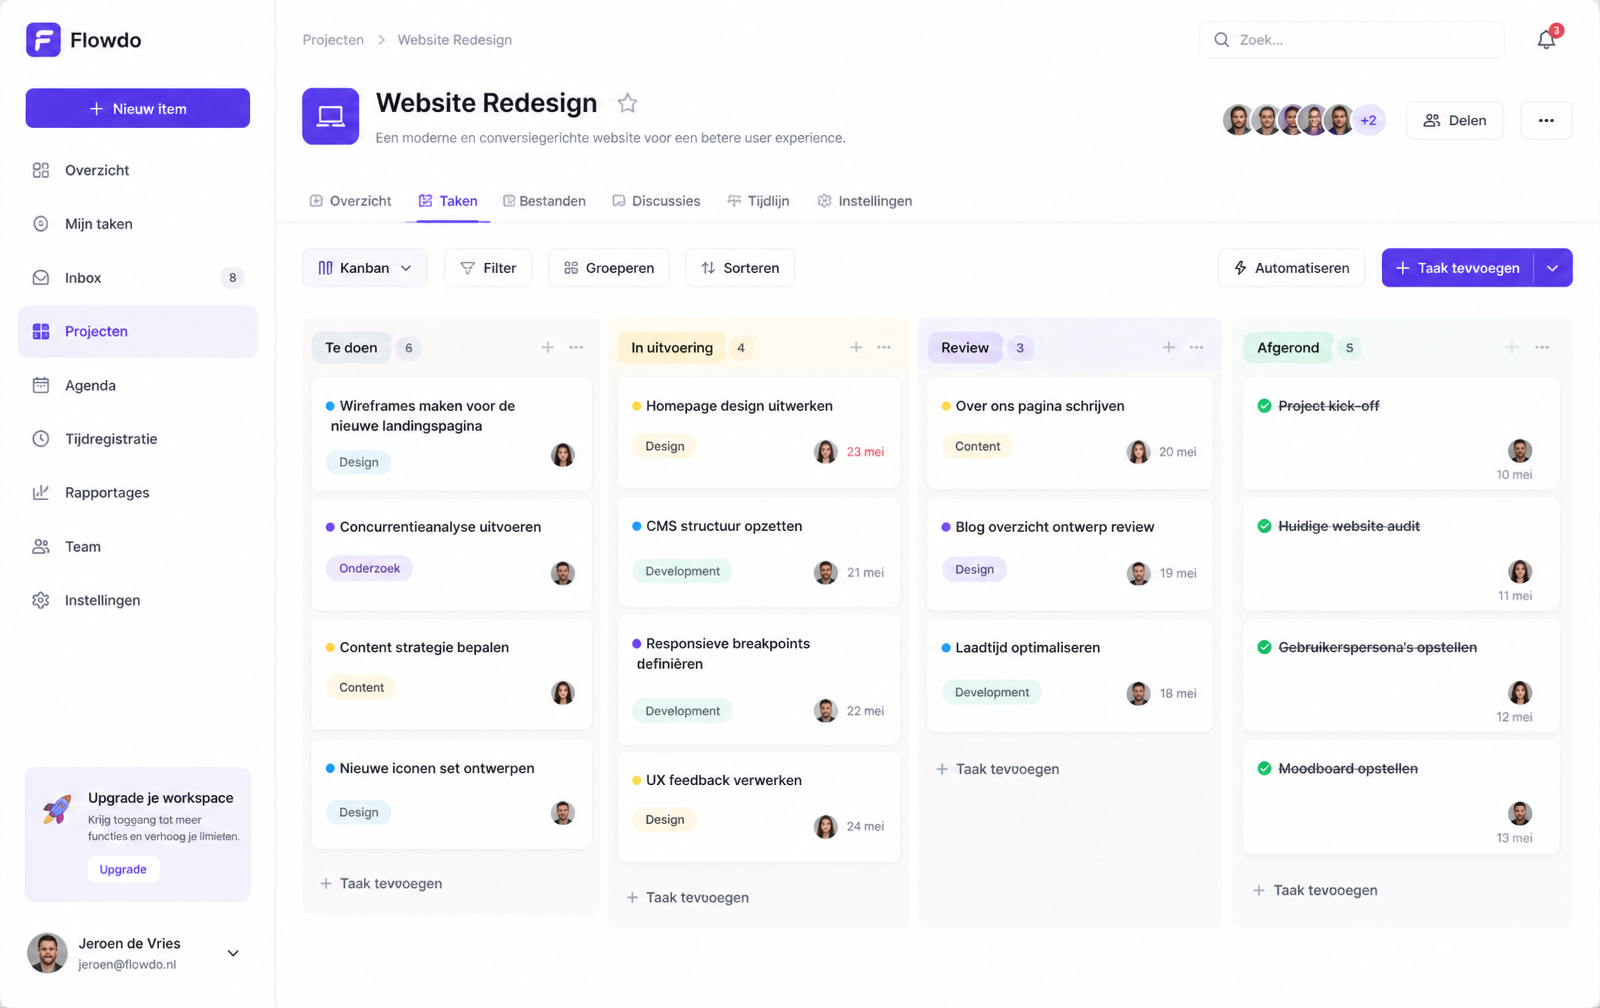Viewport: 1600px width, 1008px height.
Task: Click Taak tevoegen under Te doen column
Action: click(381, 883)
